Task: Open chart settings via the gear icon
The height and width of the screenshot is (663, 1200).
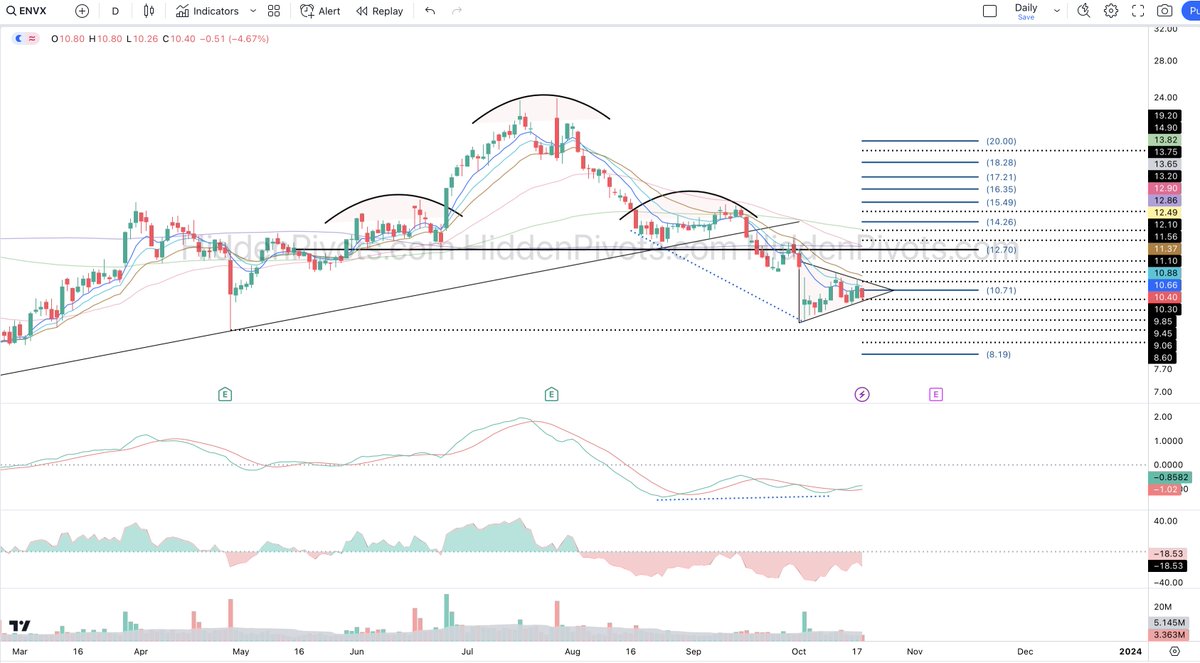Action: [1112, 10]
